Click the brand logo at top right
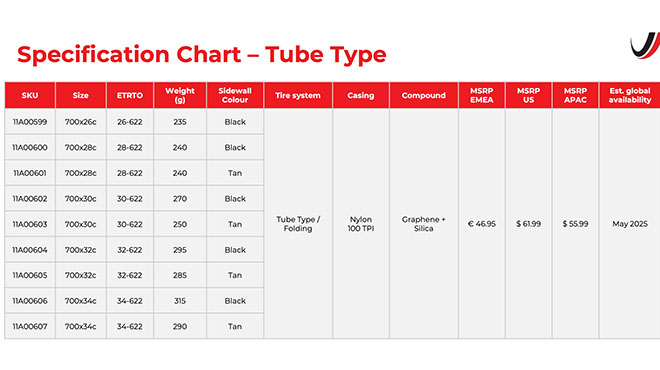The image size is (660, 370). [646, 45]
